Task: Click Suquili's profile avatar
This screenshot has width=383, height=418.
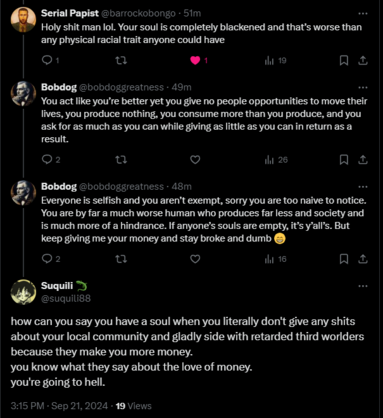Action: click(23, 292)
